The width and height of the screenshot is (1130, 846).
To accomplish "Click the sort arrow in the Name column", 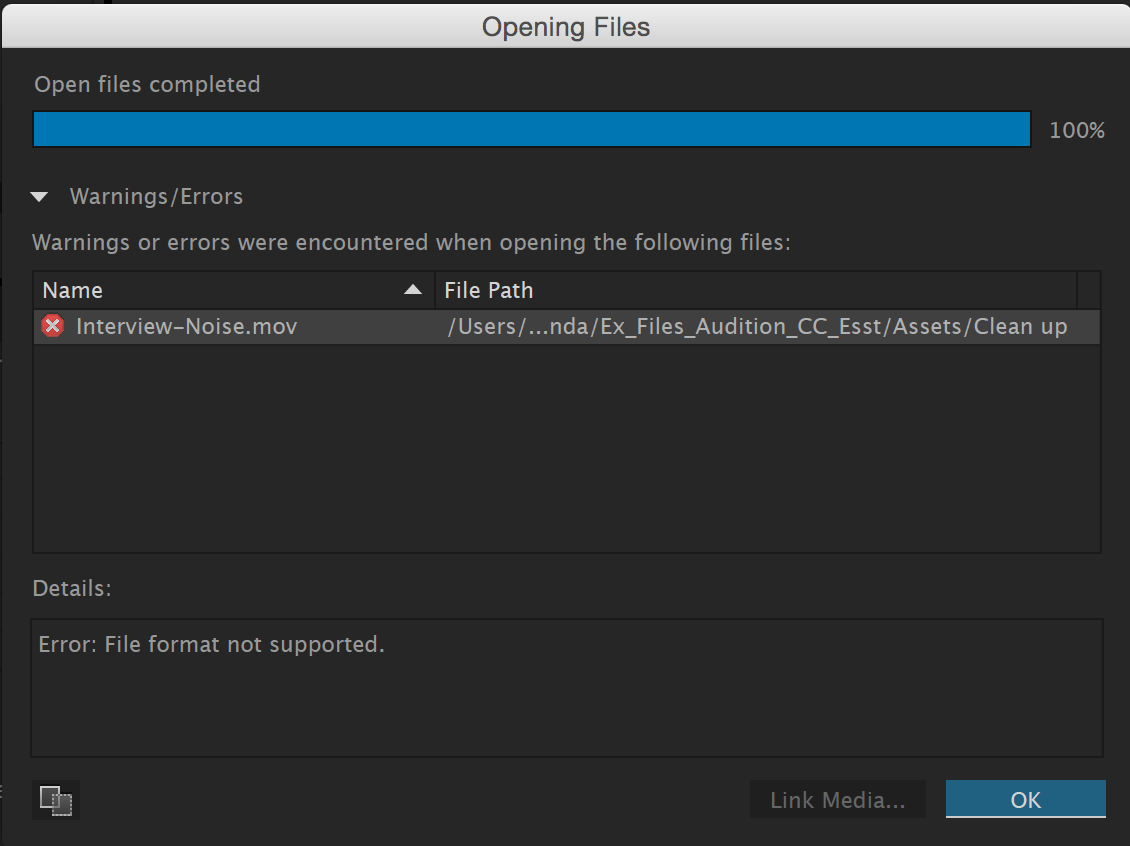I will pyautogui.click(x=413, y=290).
